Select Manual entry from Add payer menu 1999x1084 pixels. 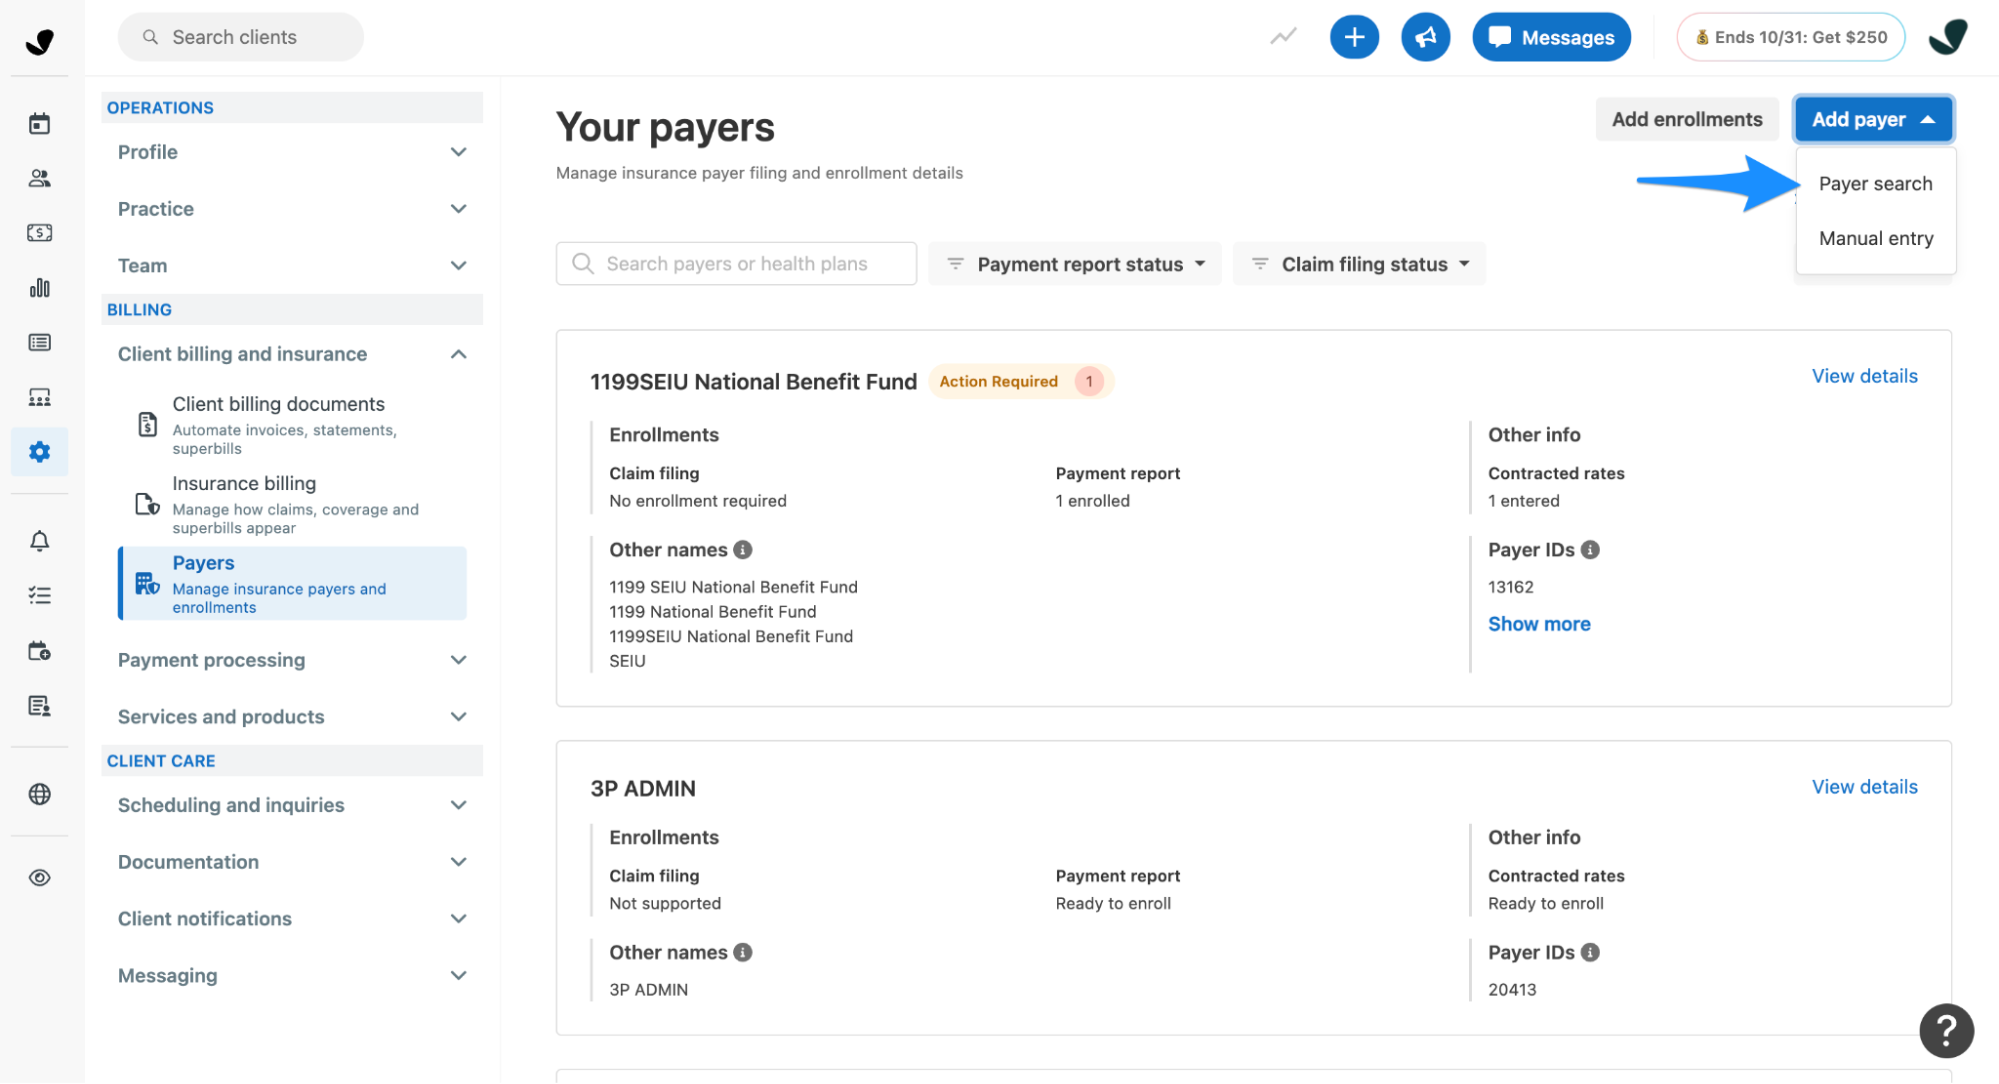1875,239
